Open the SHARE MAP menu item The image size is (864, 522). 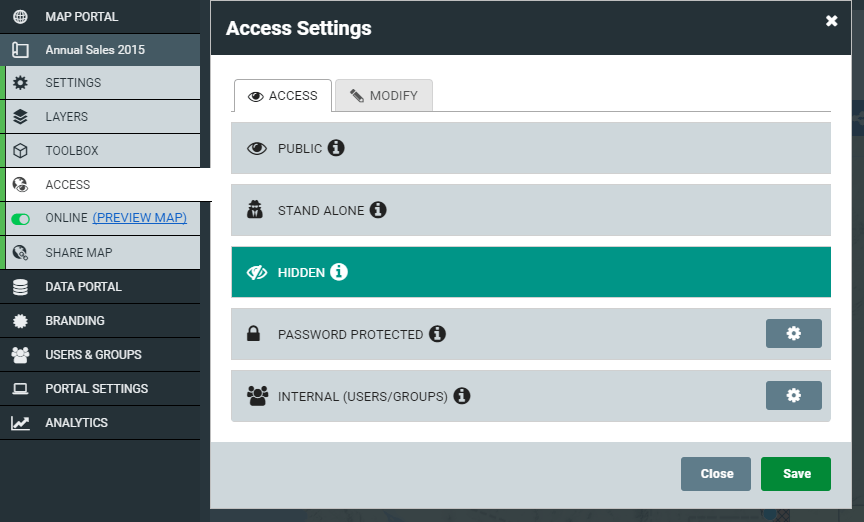(x=102, y=252)
